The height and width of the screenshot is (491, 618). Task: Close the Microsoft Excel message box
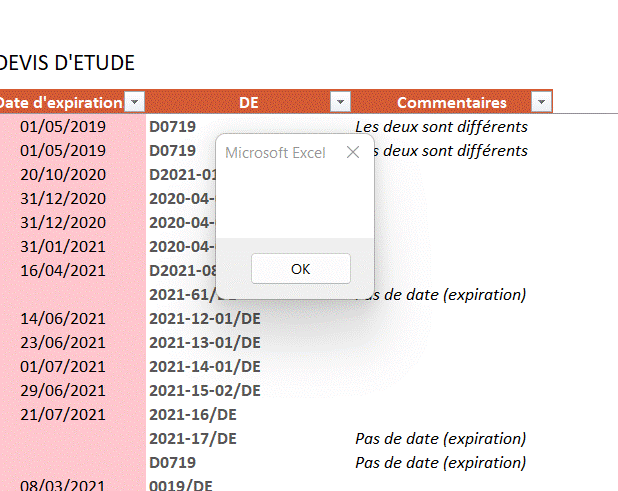coord(352,153)
